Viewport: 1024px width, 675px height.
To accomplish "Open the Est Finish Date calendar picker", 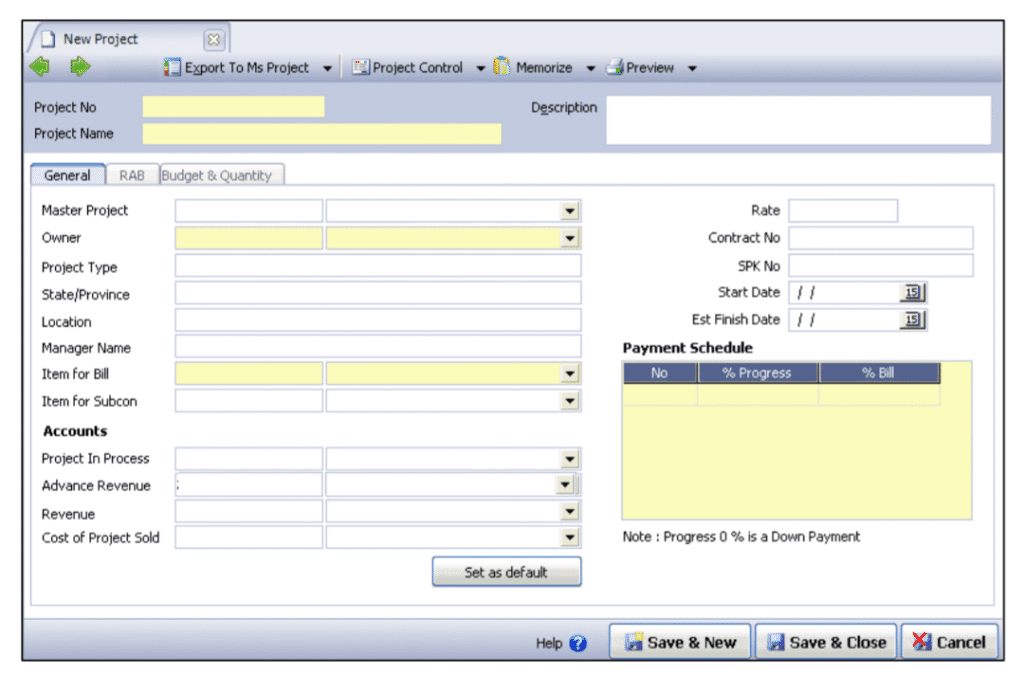I will coord(914,319).
